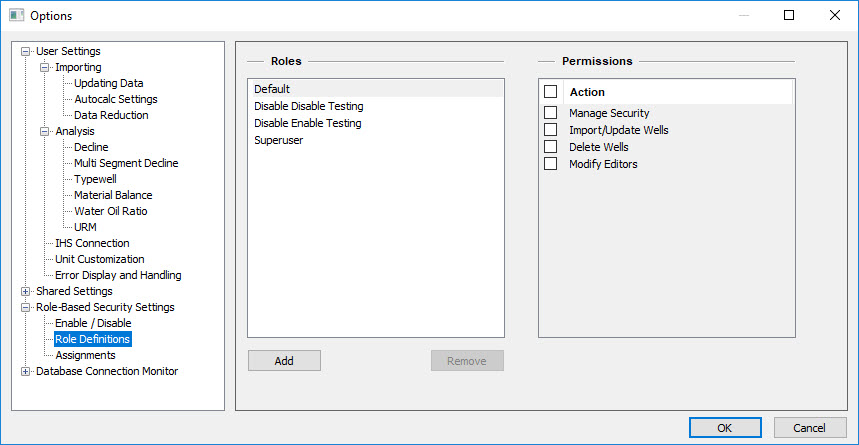The image size is (859, 445).
Task: Toggle the Modify Editors permission checkbox
Action: point(550,164)
